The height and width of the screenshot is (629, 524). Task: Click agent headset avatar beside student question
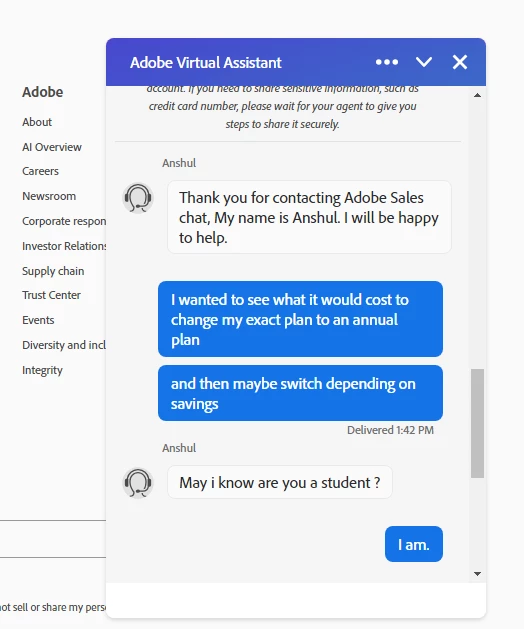pyautogui.click(x=138, y=483)
